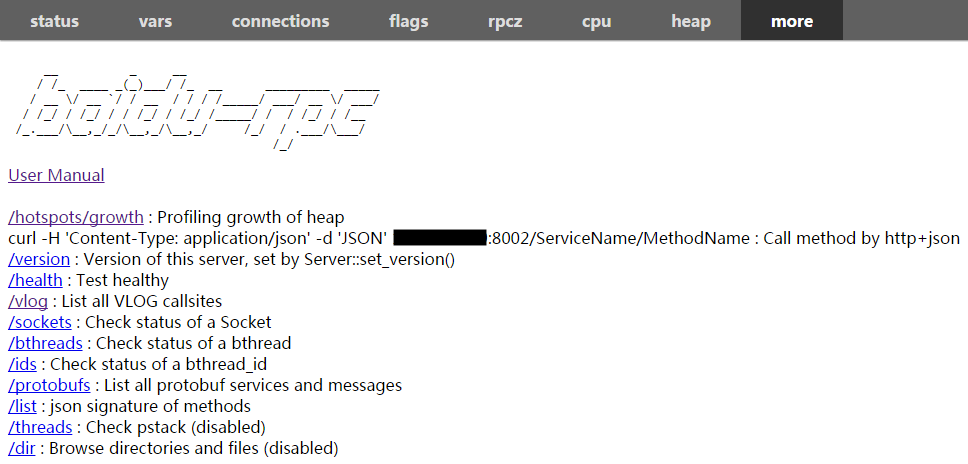Select the flags tab
Image resolution: width=968 pixels, height=464 pixels.
point(408,21)
